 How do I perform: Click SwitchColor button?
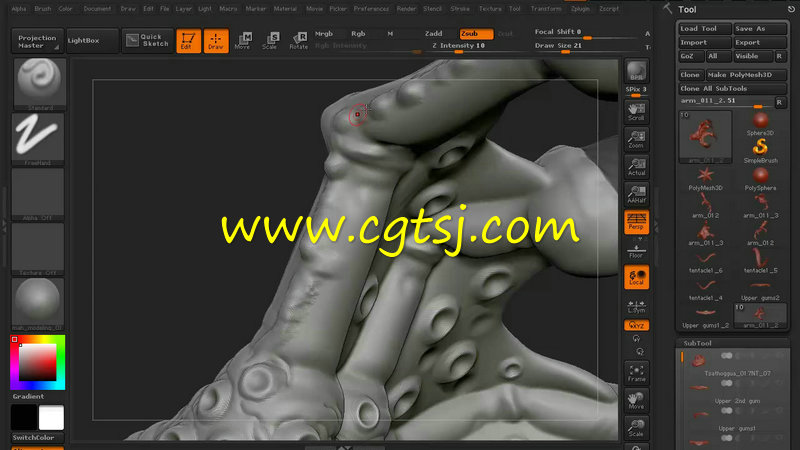38,437
